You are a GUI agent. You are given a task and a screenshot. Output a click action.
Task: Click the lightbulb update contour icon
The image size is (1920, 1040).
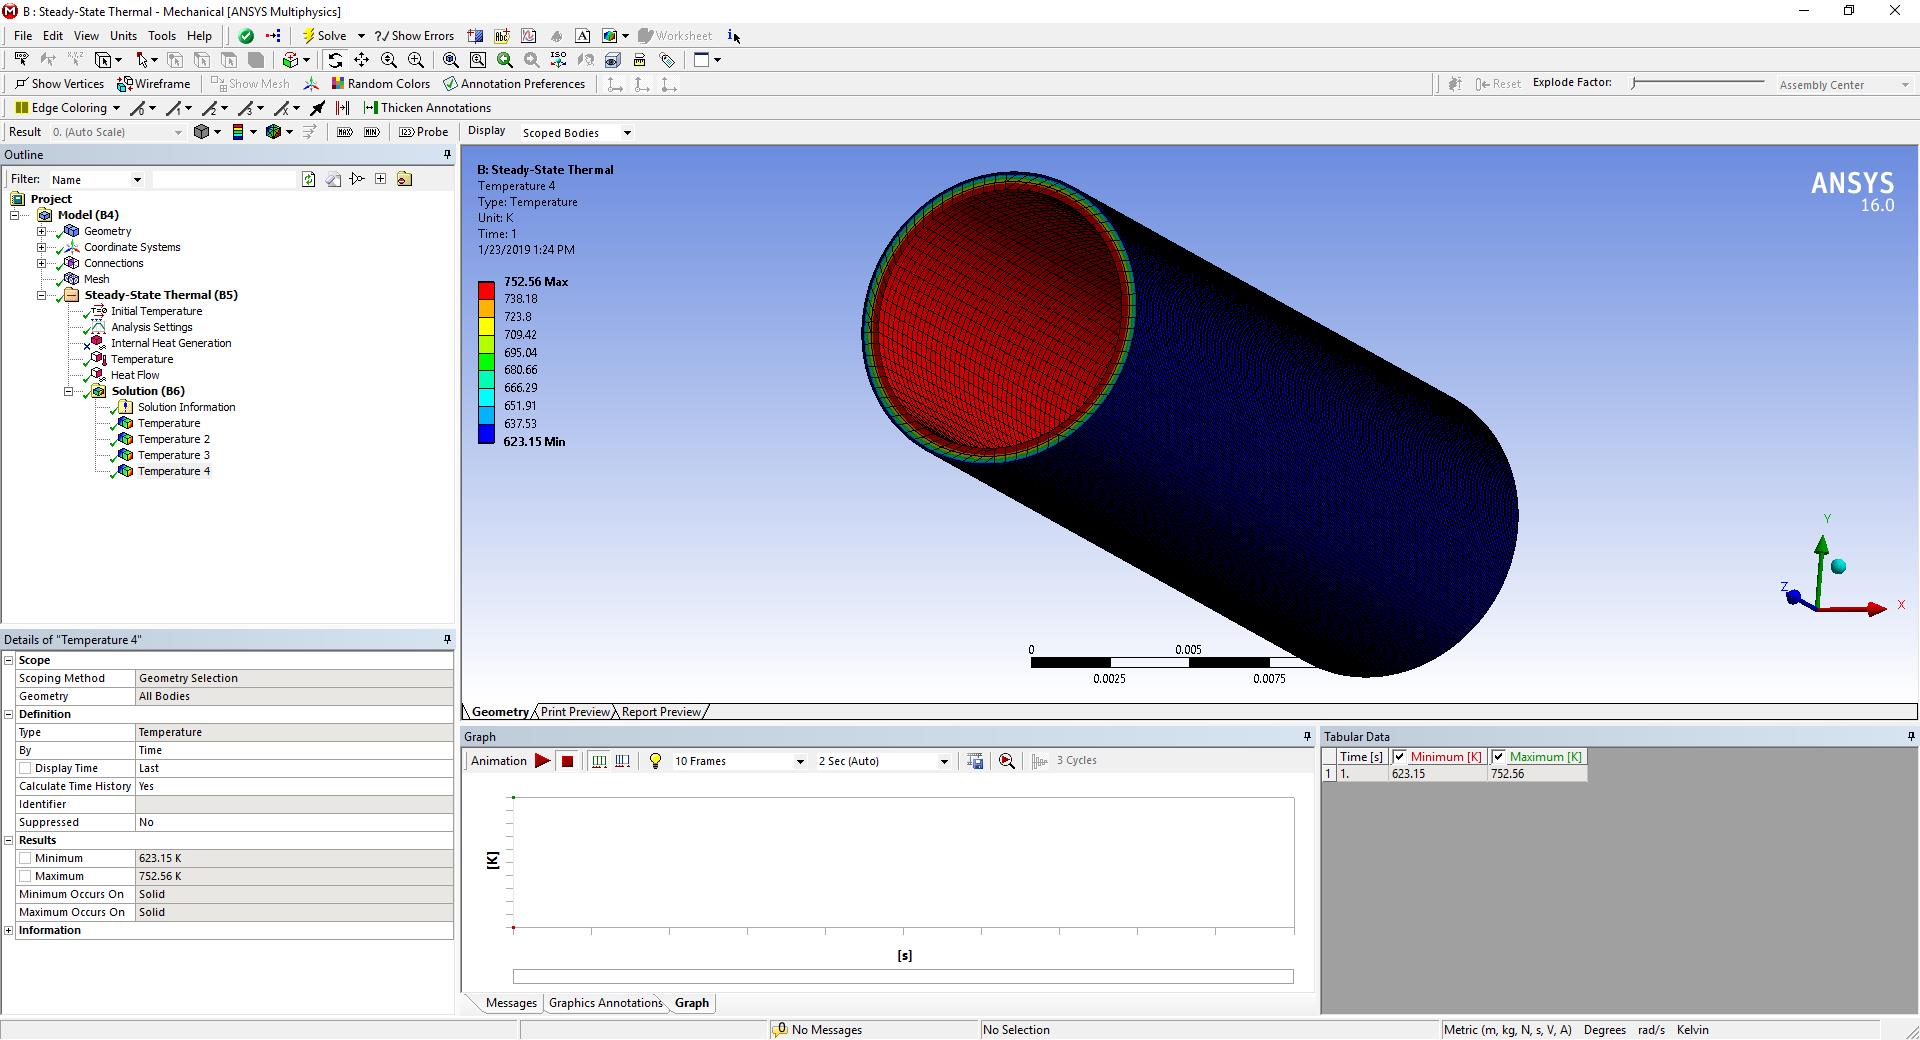pyautogui.click(x=655, y=761)
